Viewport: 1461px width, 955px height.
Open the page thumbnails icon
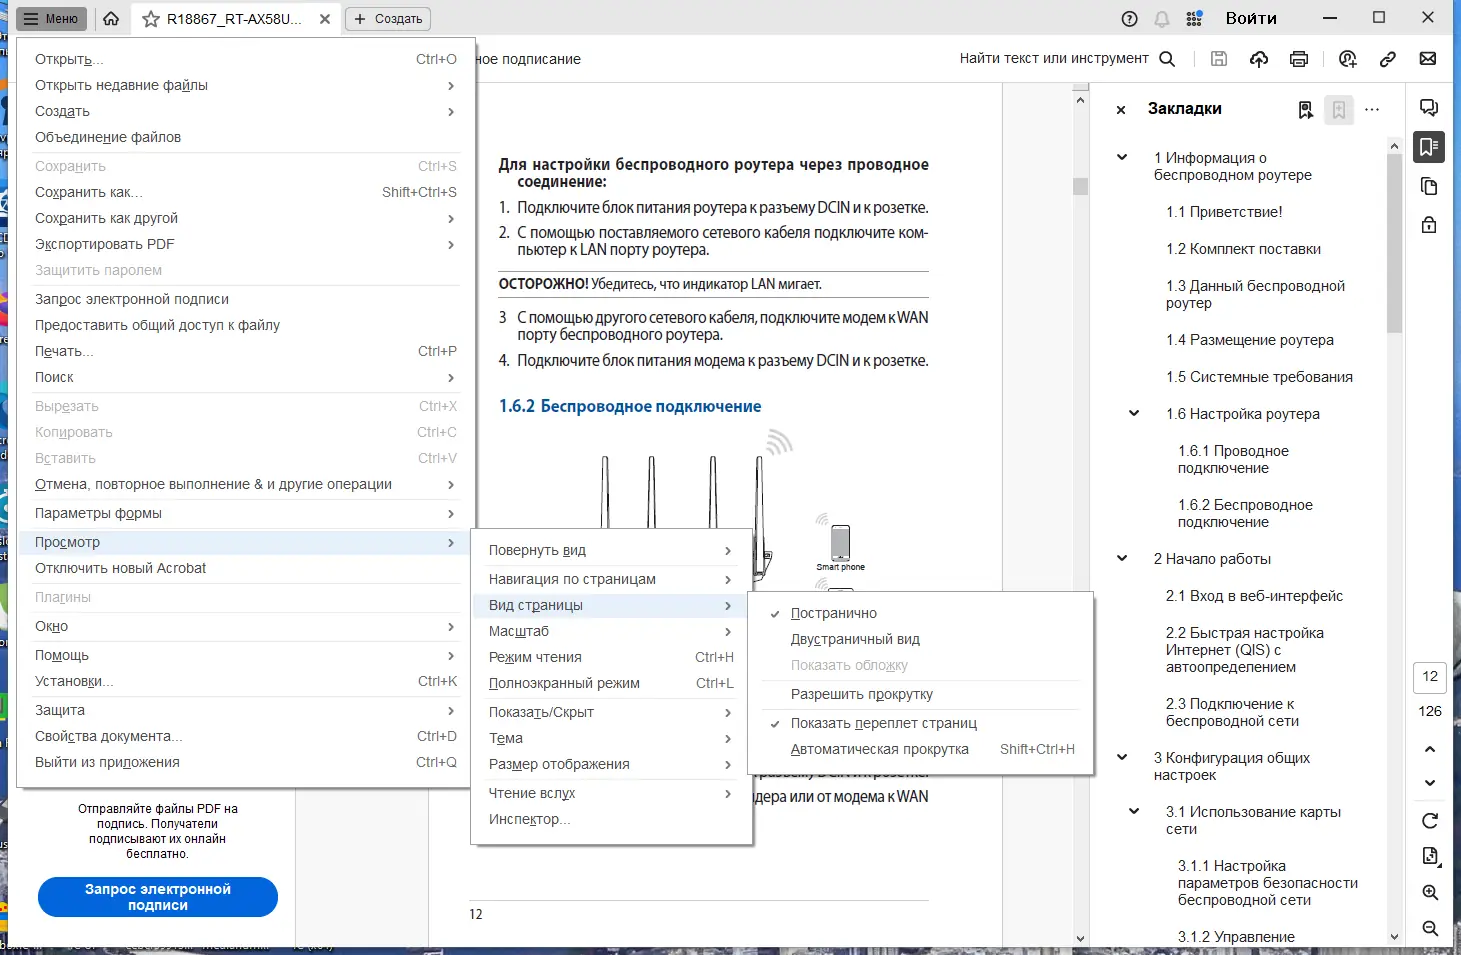(x=1429, y=187)
